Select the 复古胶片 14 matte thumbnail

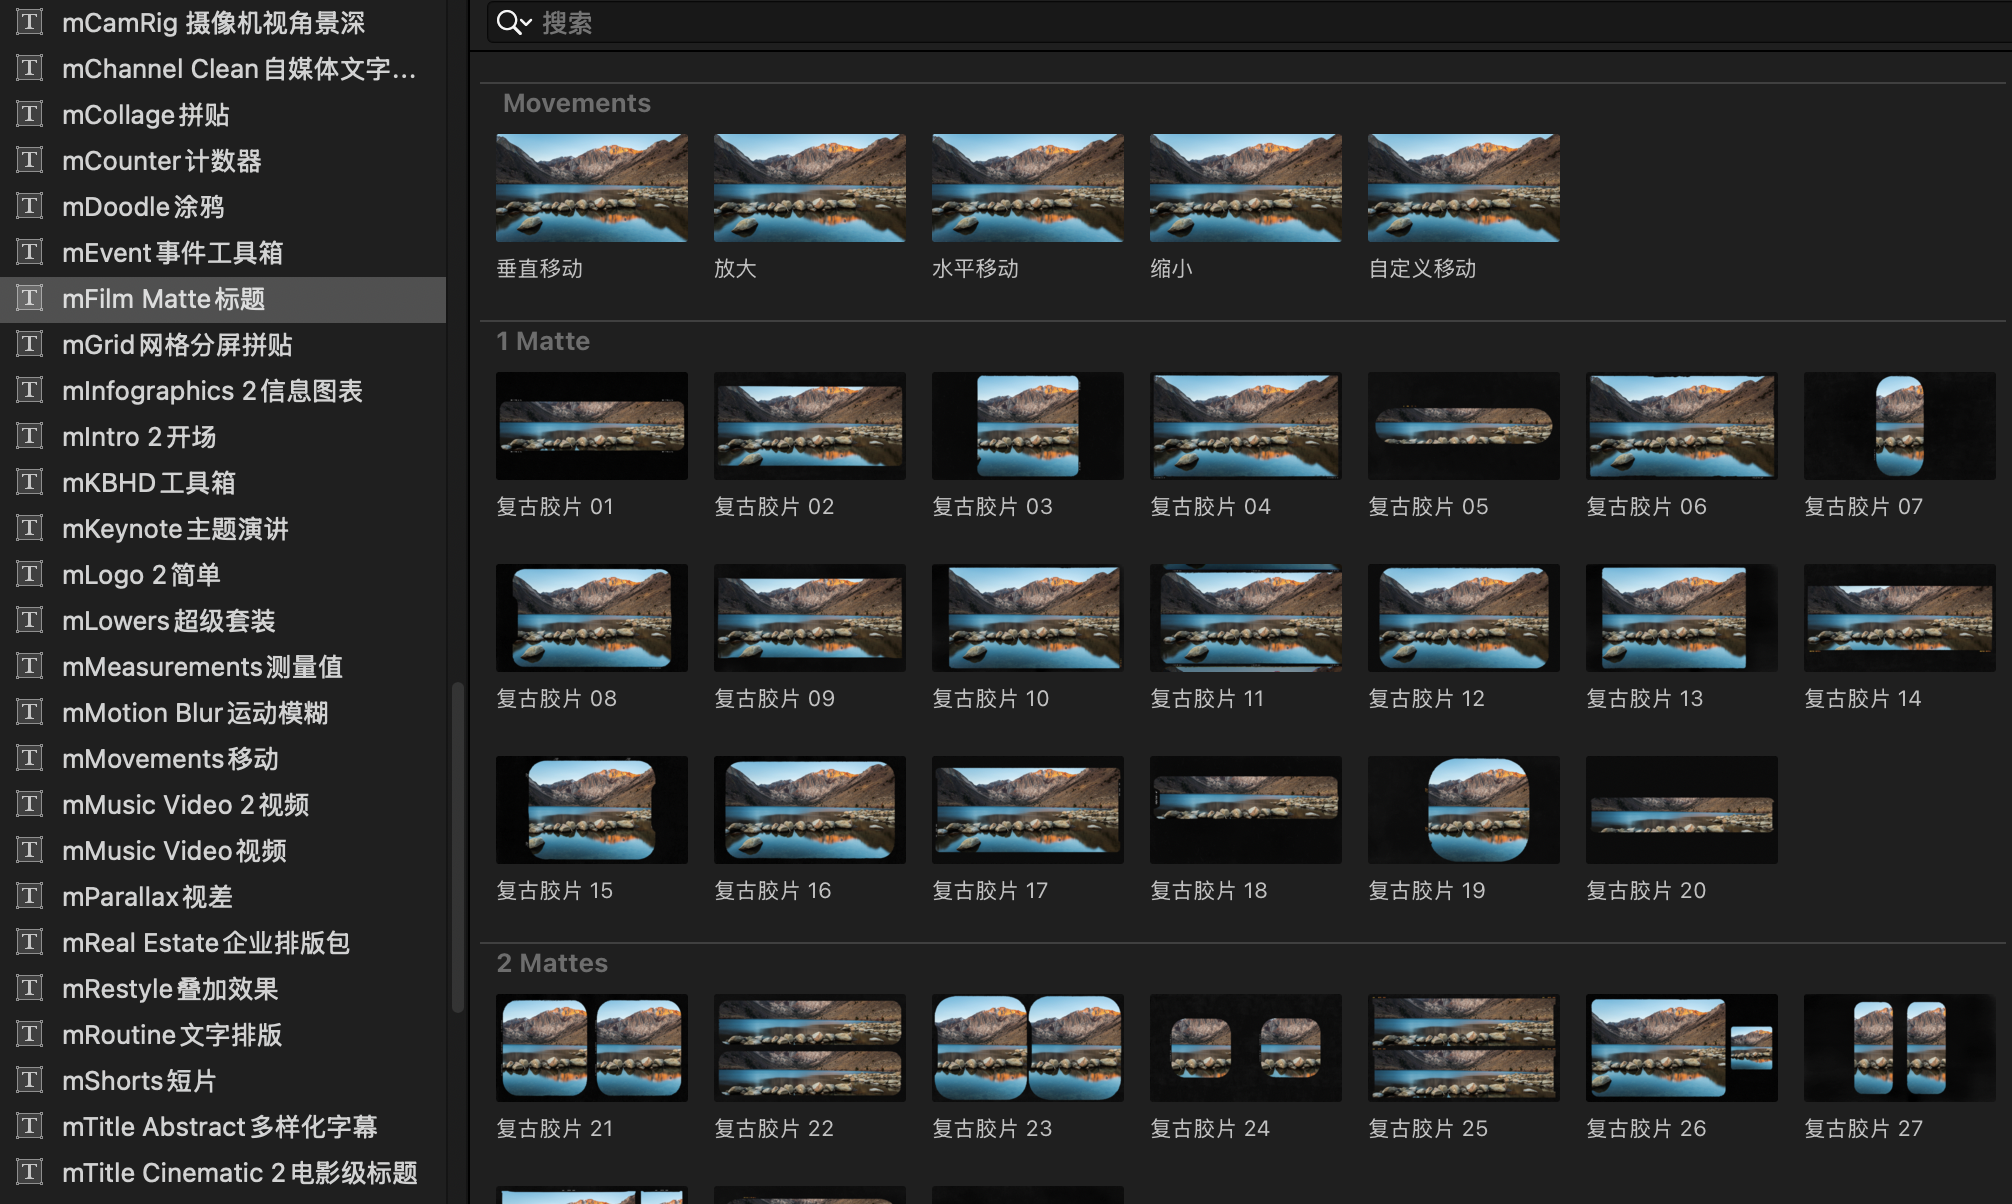[1900, 618]
